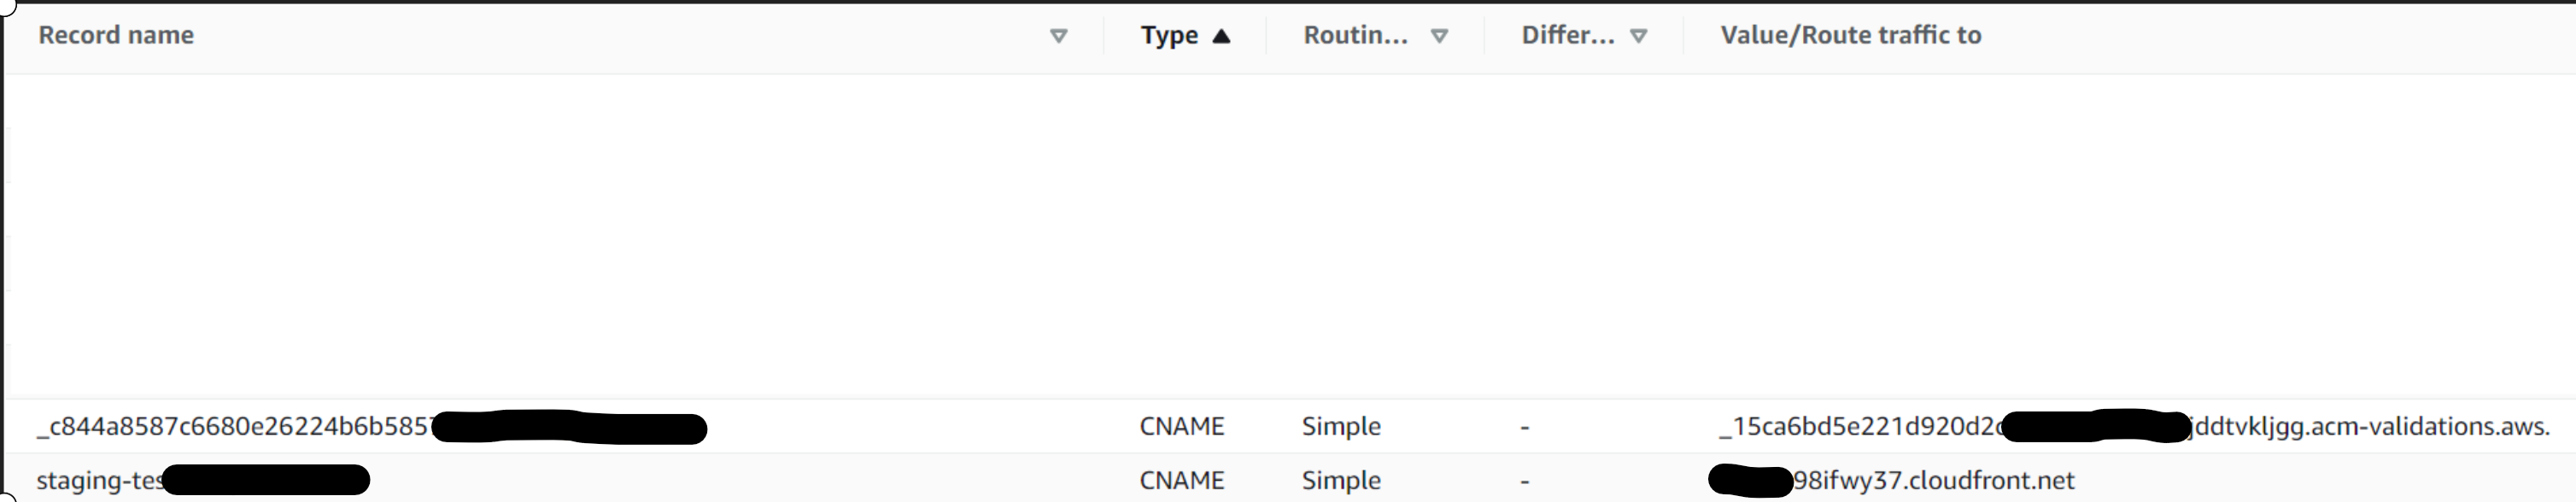The image size is (2576, 502).
Task: Click the Simple routing label on first record
Action: 1341,426
